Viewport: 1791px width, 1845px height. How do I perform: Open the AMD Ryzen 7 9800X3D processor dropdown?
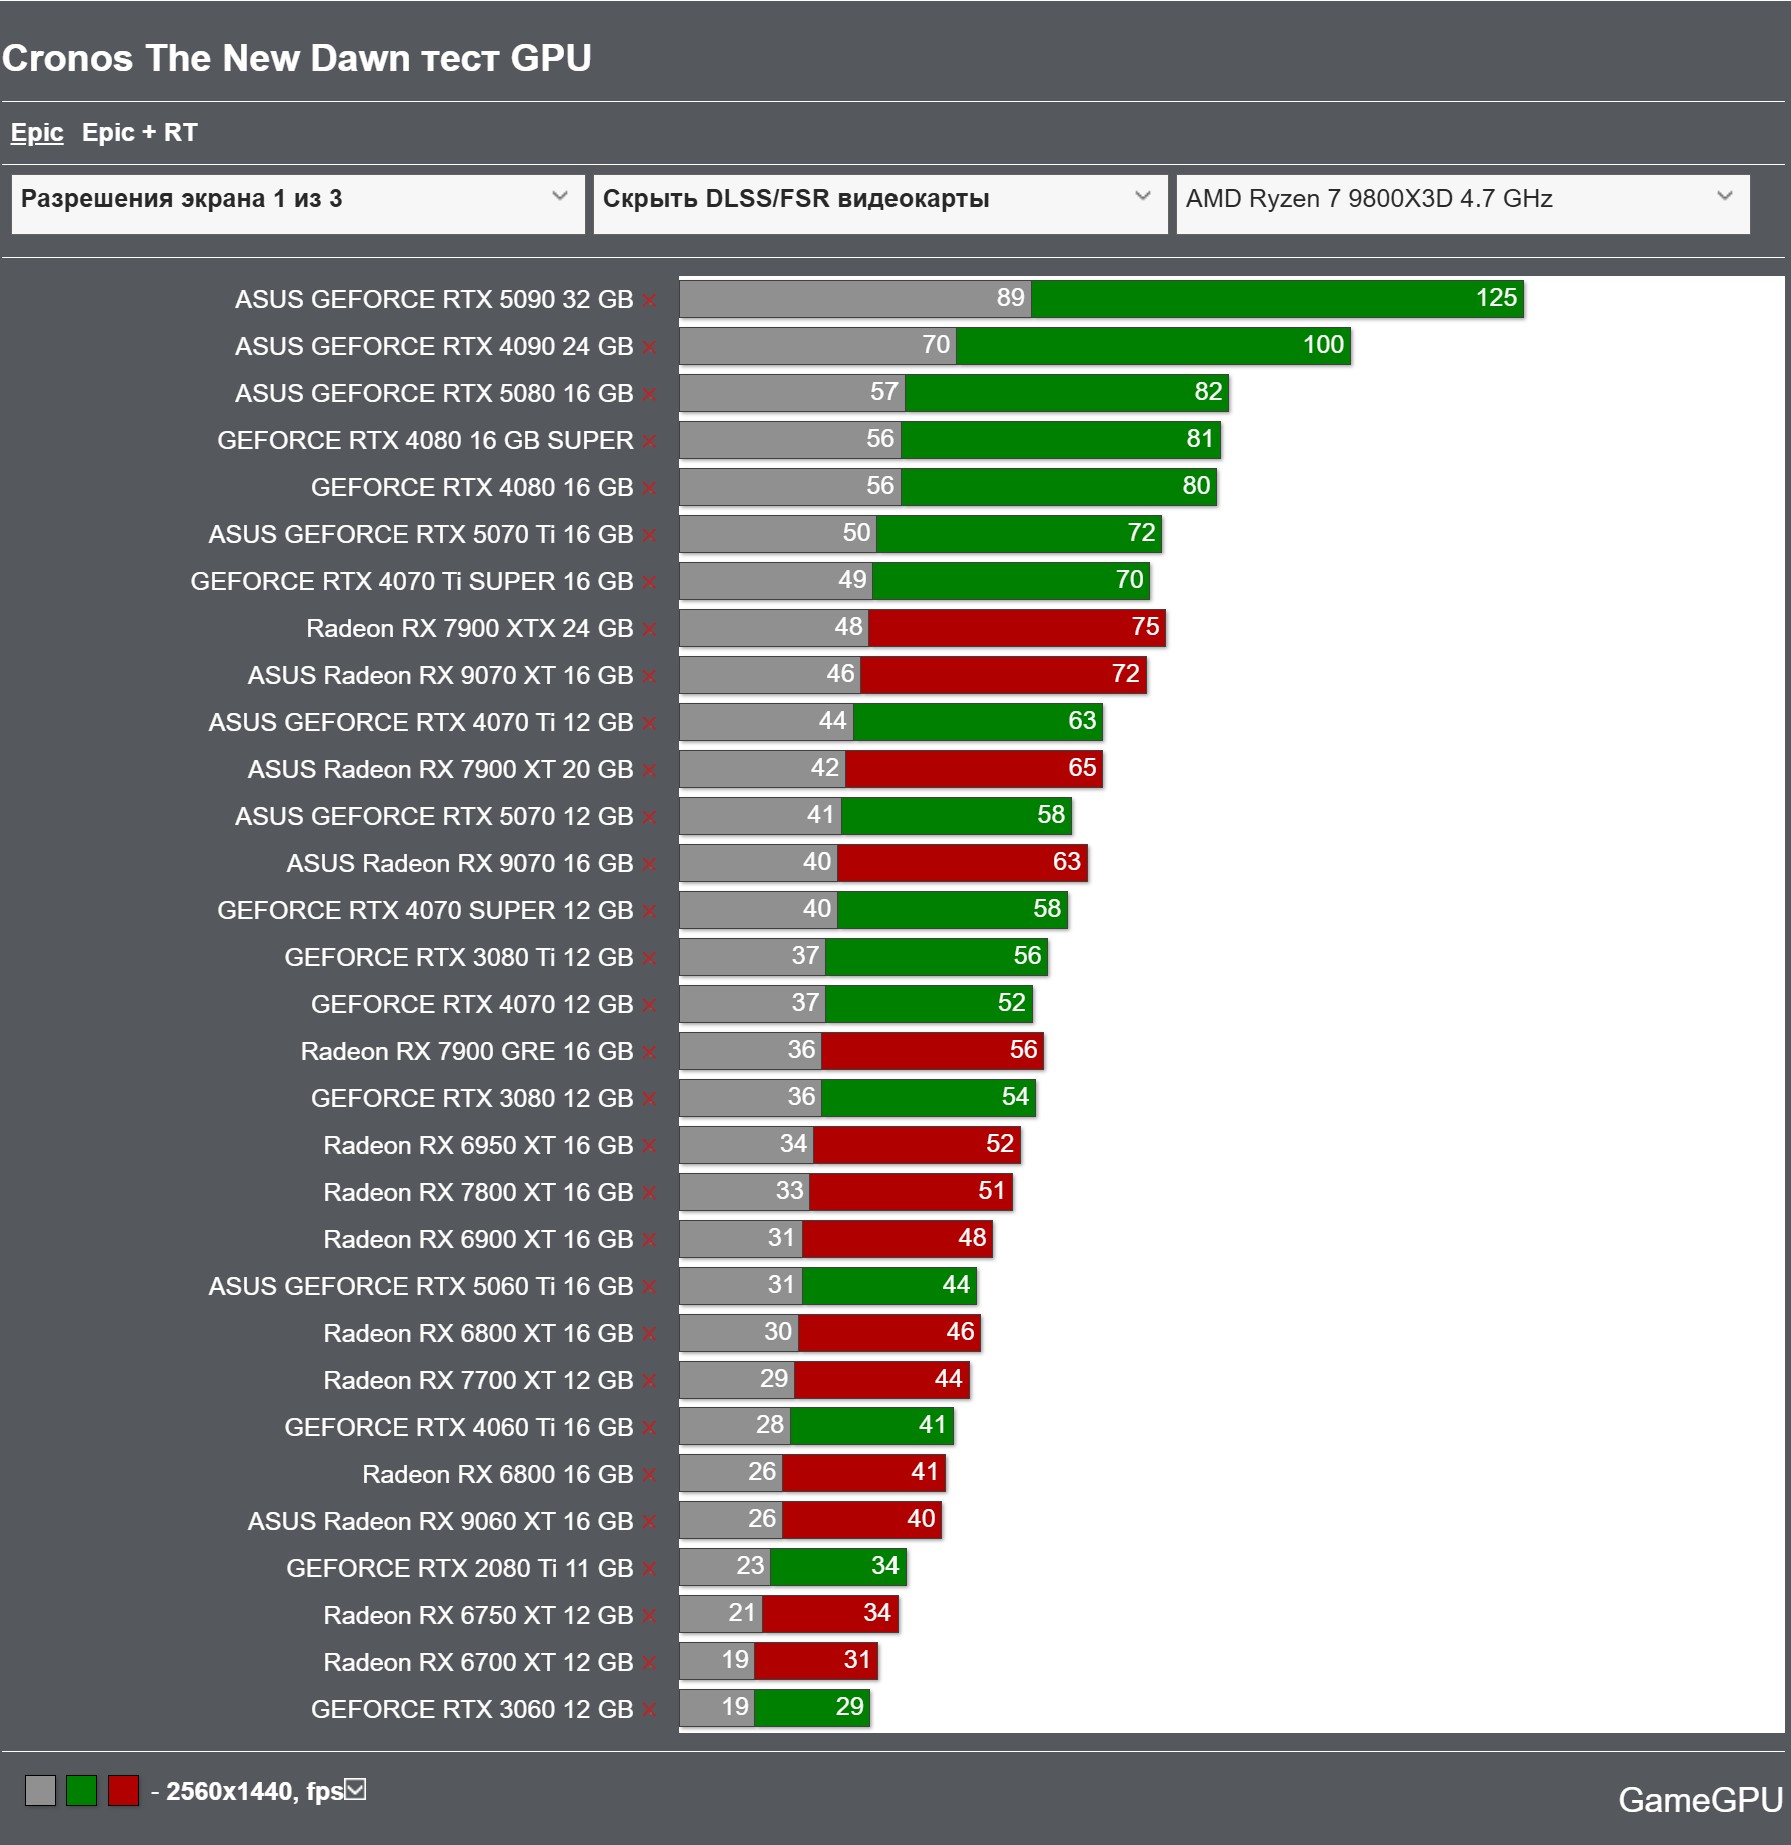[x=1463, y=204]
